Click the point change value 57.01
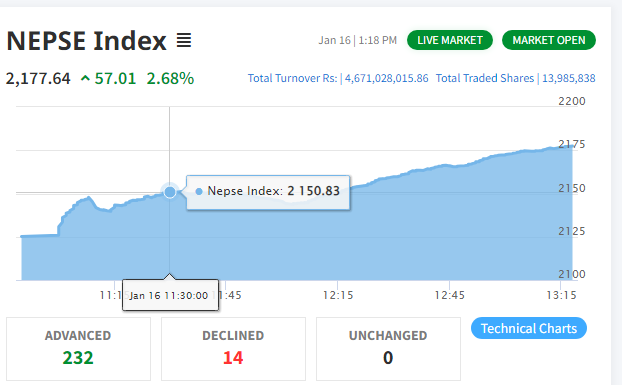Image resolution: width=622 pixels, height=385 pixels. [115, 79]
